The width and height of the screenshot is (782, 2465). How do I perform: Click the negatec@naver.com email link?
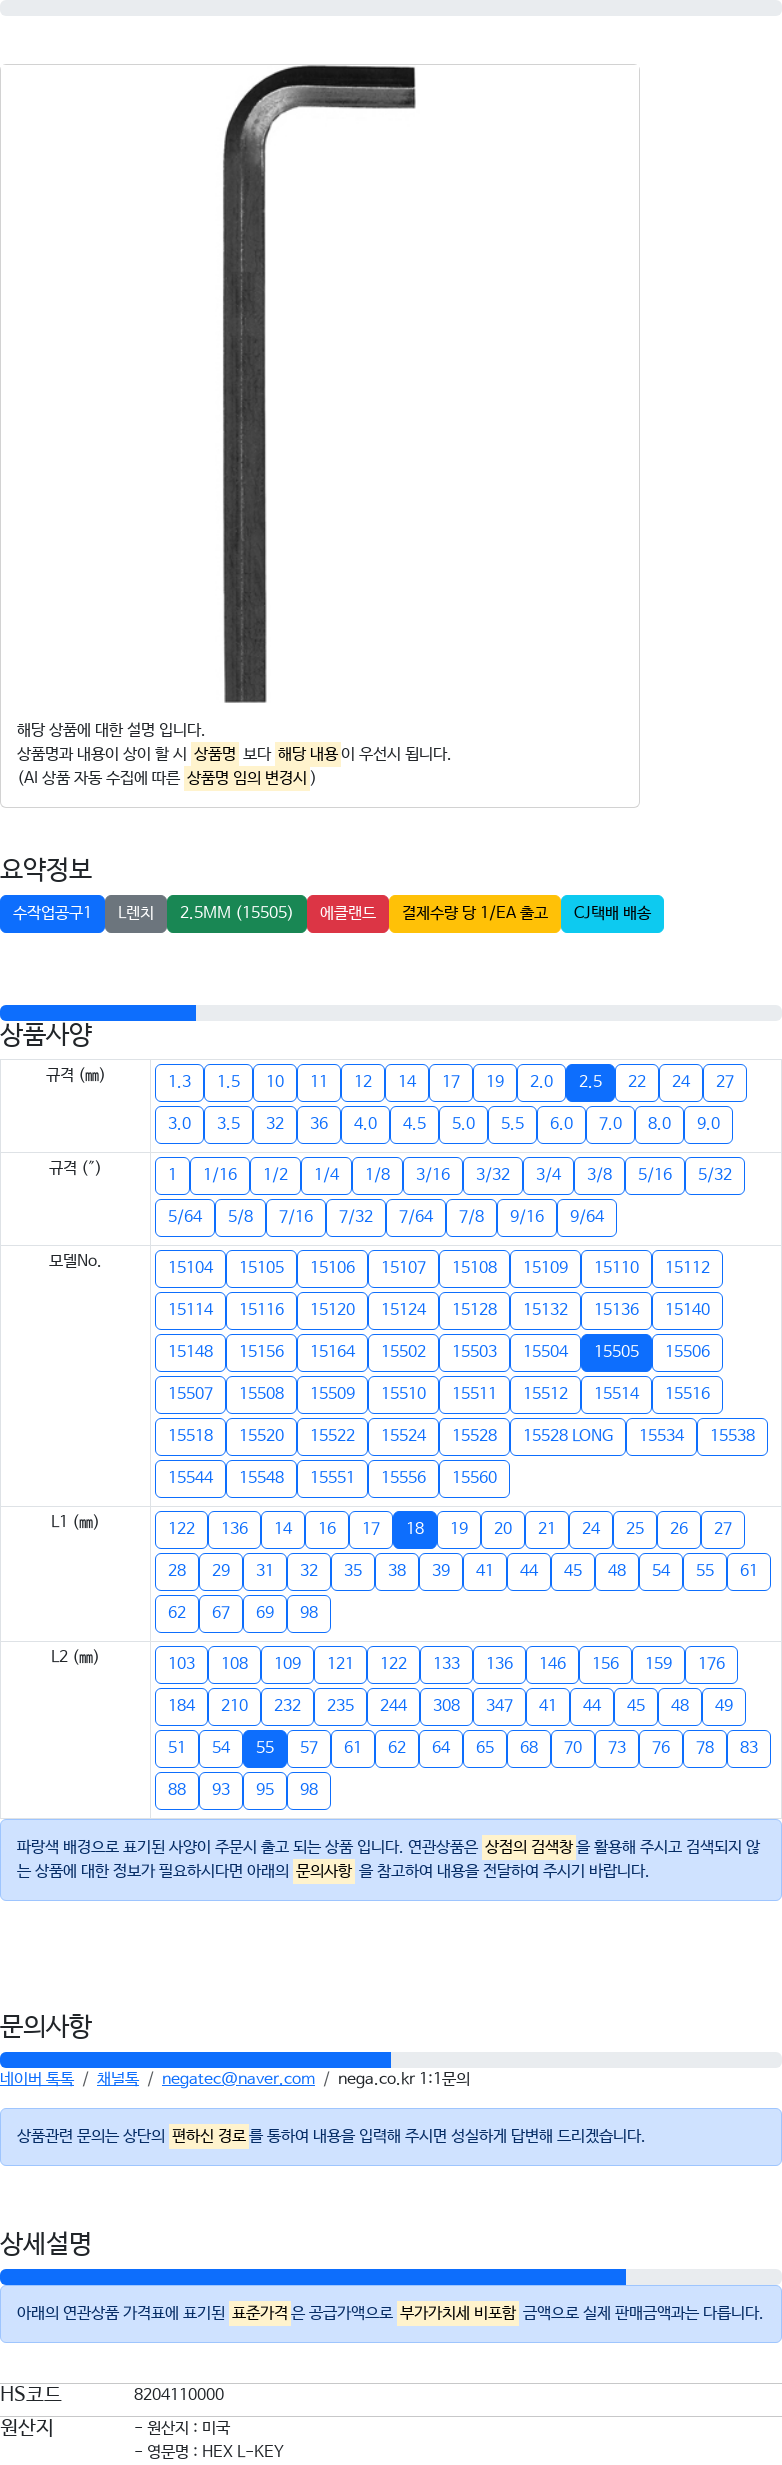click(x=238, y=2079)
